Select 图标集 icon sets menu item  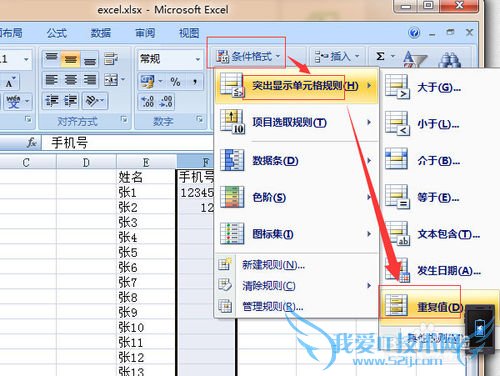pyautogui.click(x=297, y=234)
